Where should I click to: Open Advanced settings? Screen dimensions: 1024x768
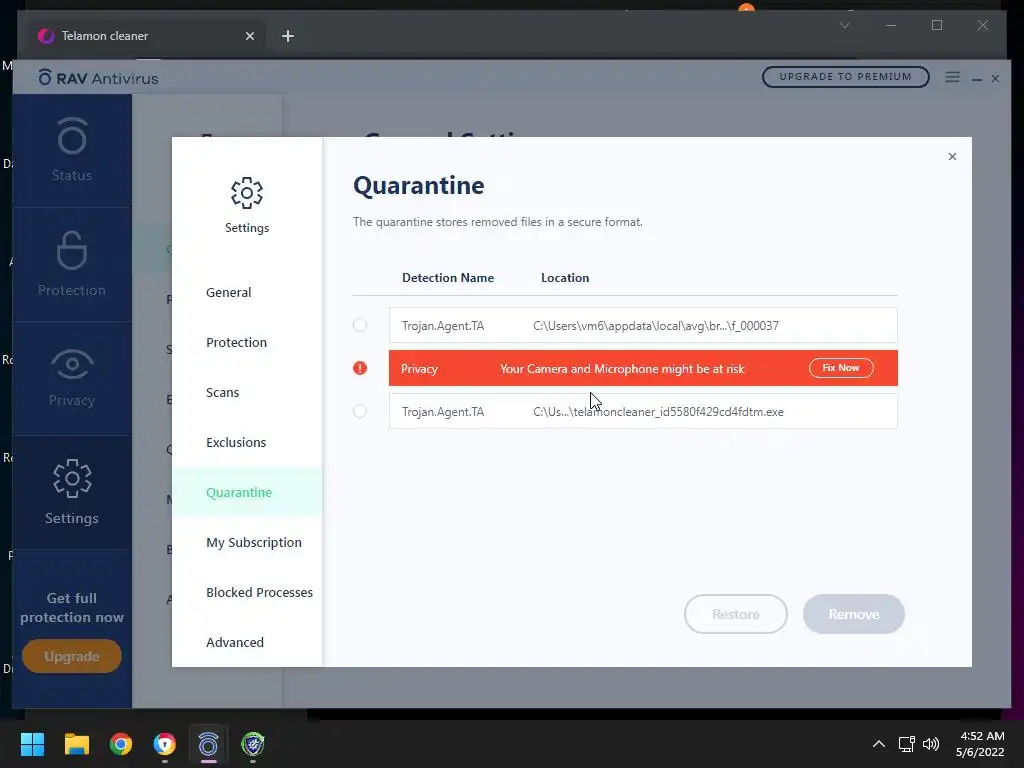click(x=235, y=643)
